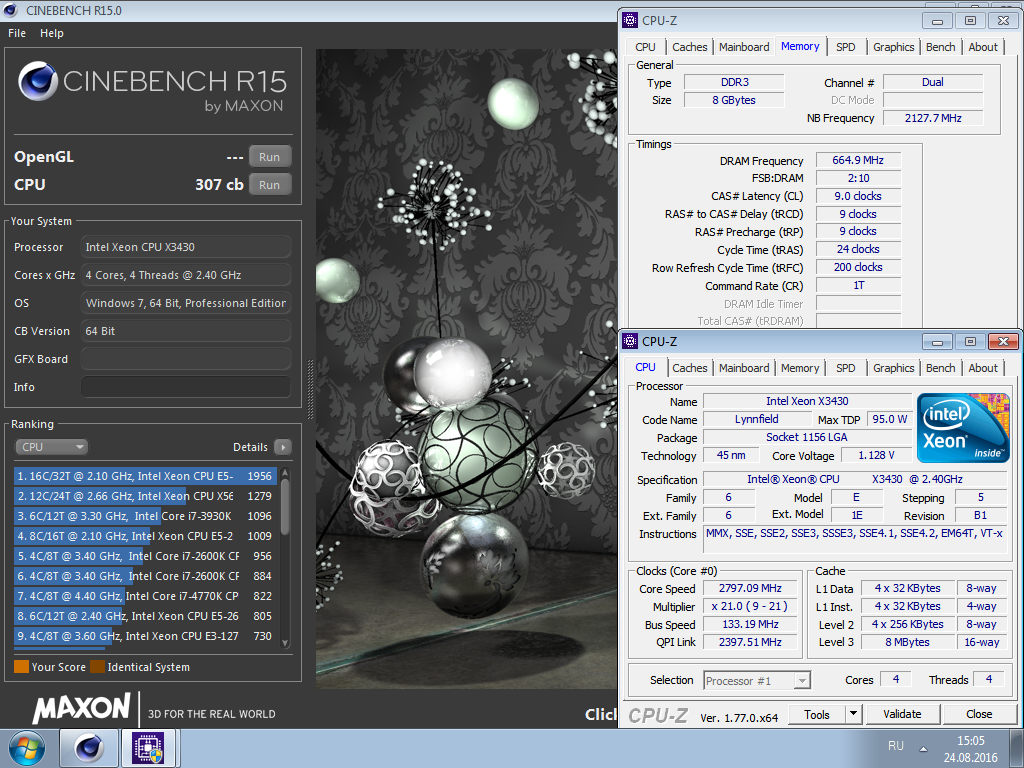Open Cinebench icon in the taskbar

tap(89, 748)
